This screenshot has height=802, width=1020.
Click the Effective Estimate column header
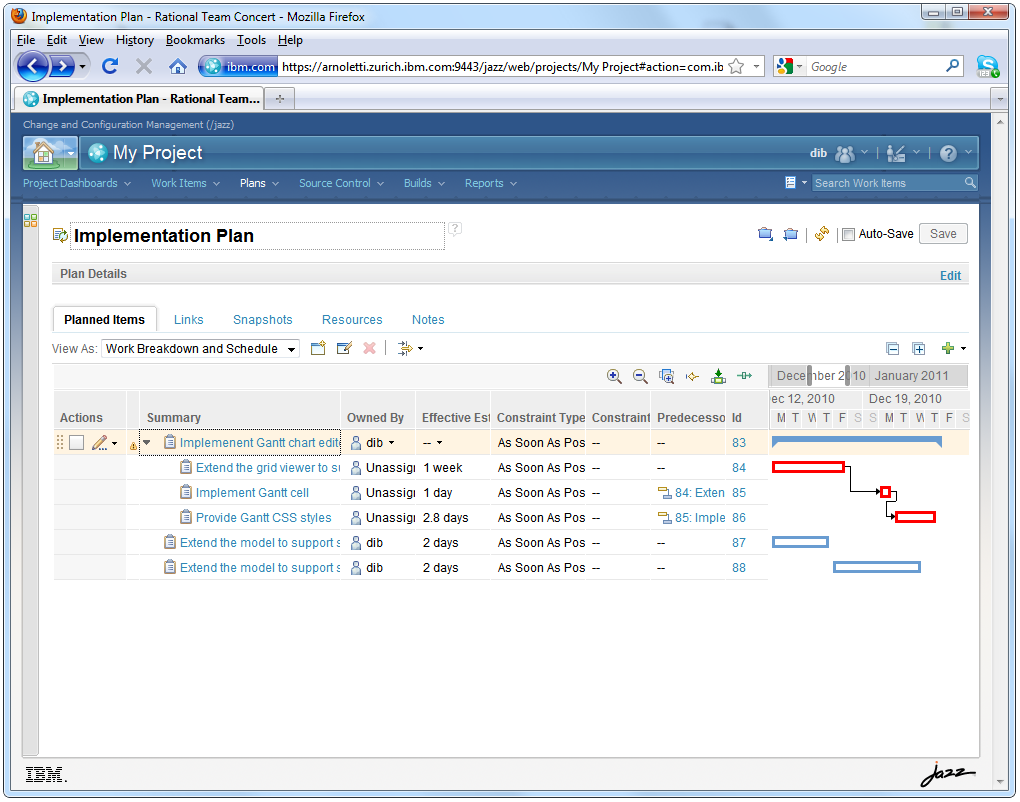click(455, 418)
